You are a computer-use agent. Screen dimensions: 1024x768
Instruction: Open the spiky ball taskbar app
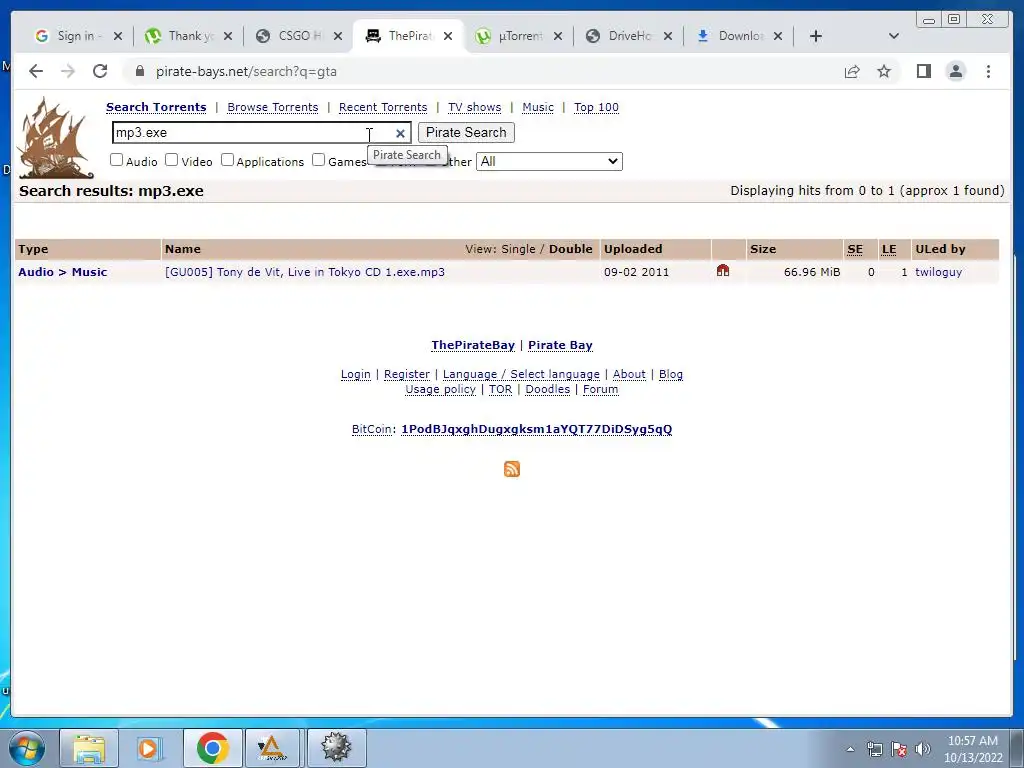[336, 748]
